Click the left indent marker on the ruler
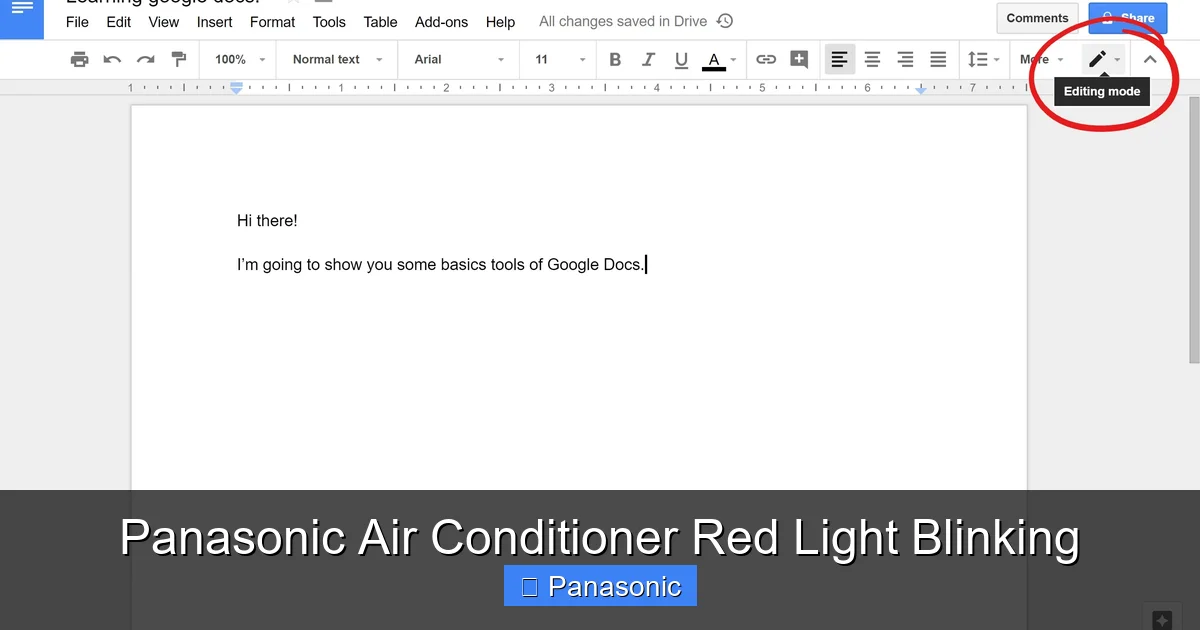 pyautogui.click(x=237, y=88)
